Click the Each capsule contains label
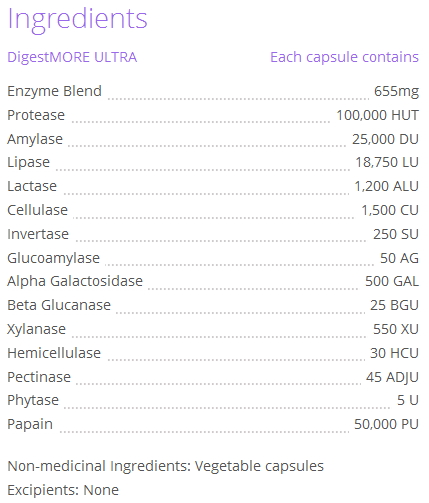 pyautogui.click(x=344, y=57)
